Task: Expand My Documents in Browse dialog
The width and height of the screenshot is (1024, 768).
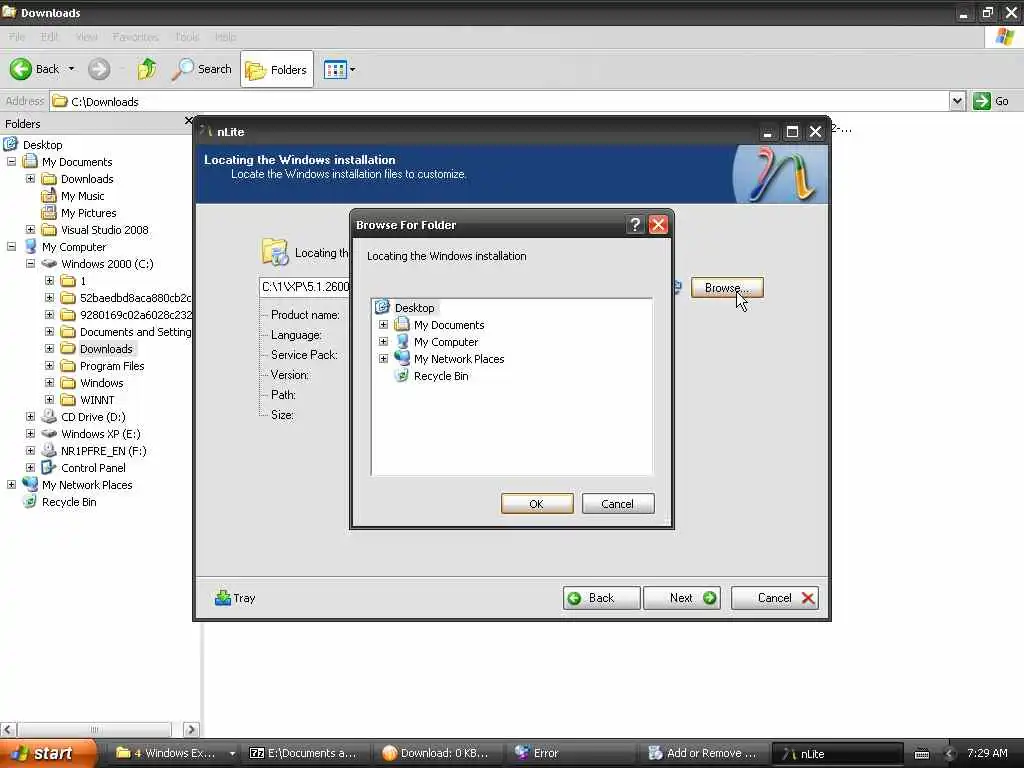Action: click(383, 325)
